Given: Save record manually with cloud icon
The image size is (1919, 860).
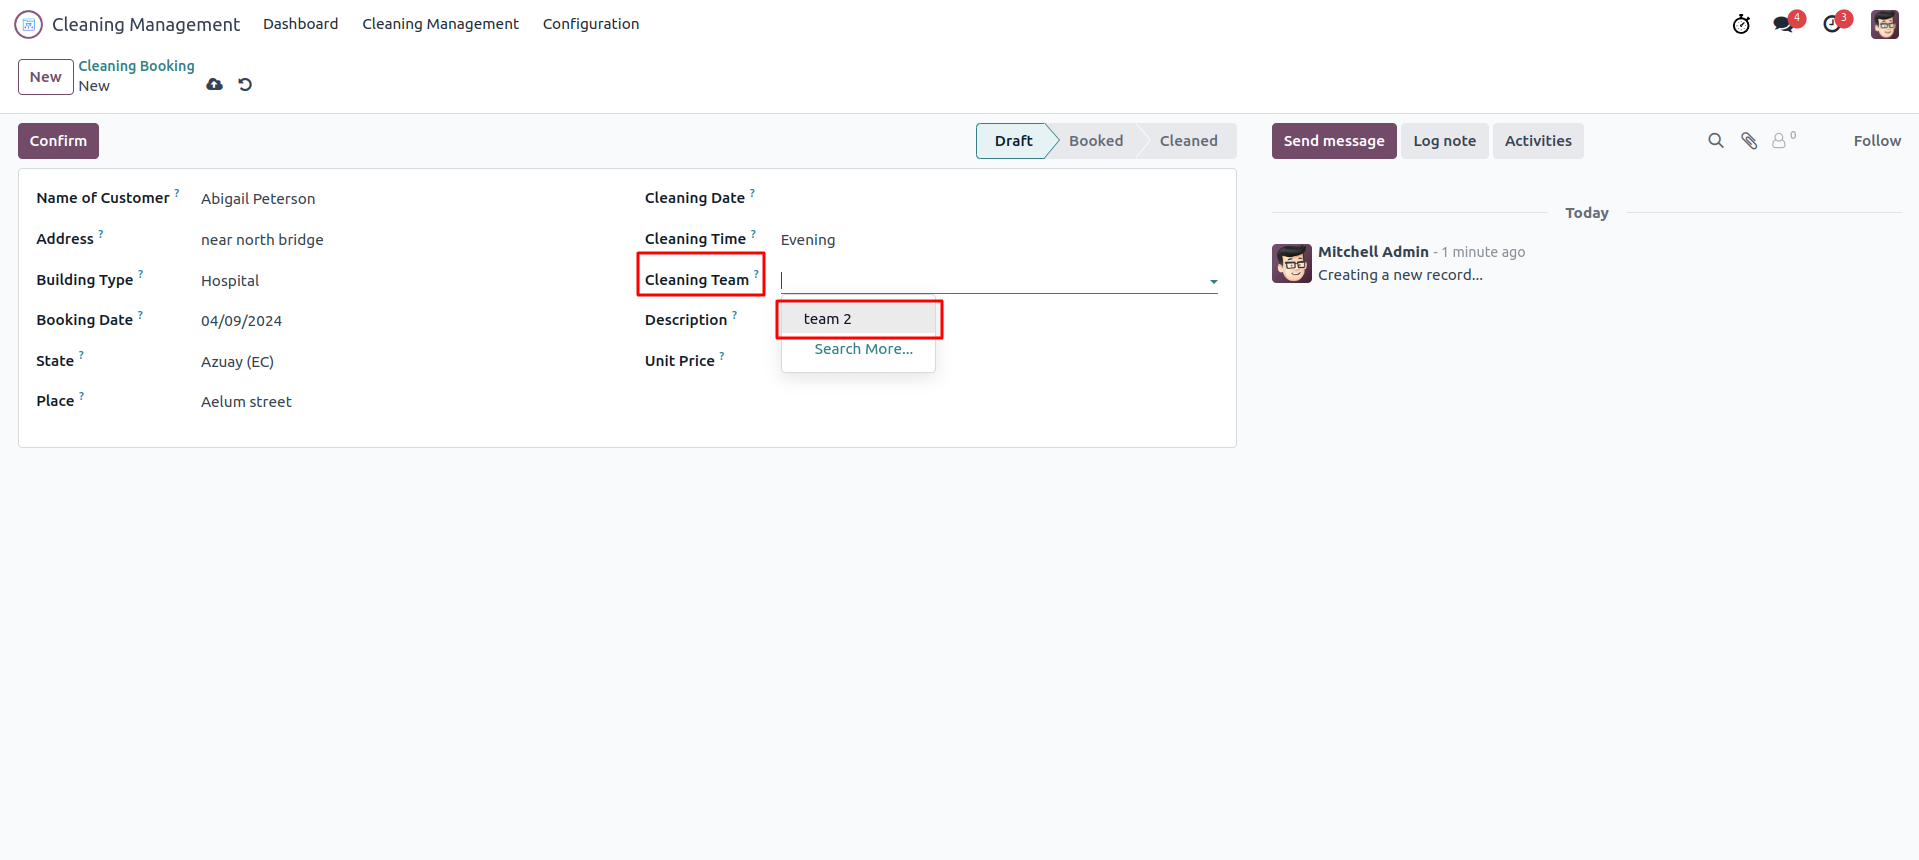Looking at the screenshot, I should point(214,85).
